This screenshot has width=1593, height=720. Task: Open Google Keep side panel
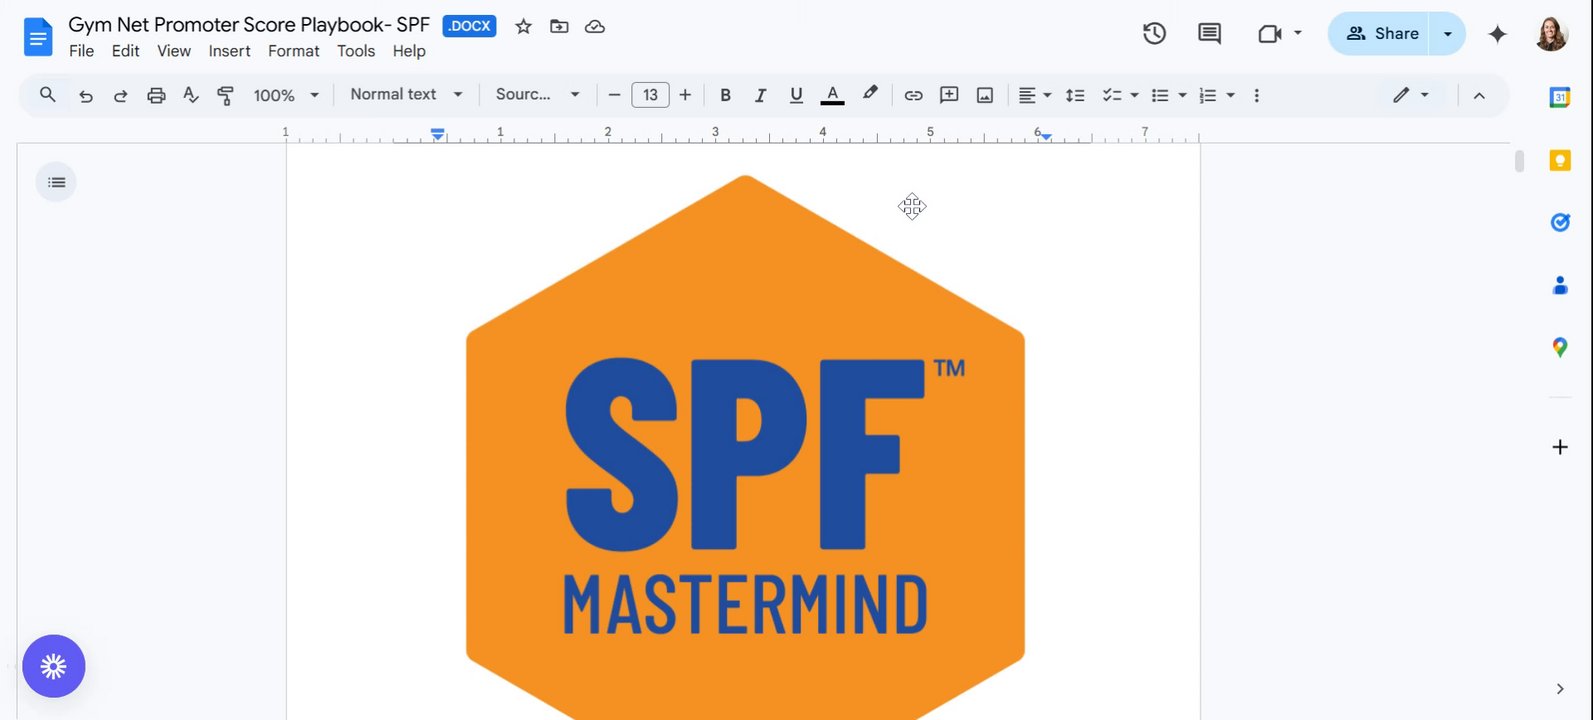click(1560, 160)
